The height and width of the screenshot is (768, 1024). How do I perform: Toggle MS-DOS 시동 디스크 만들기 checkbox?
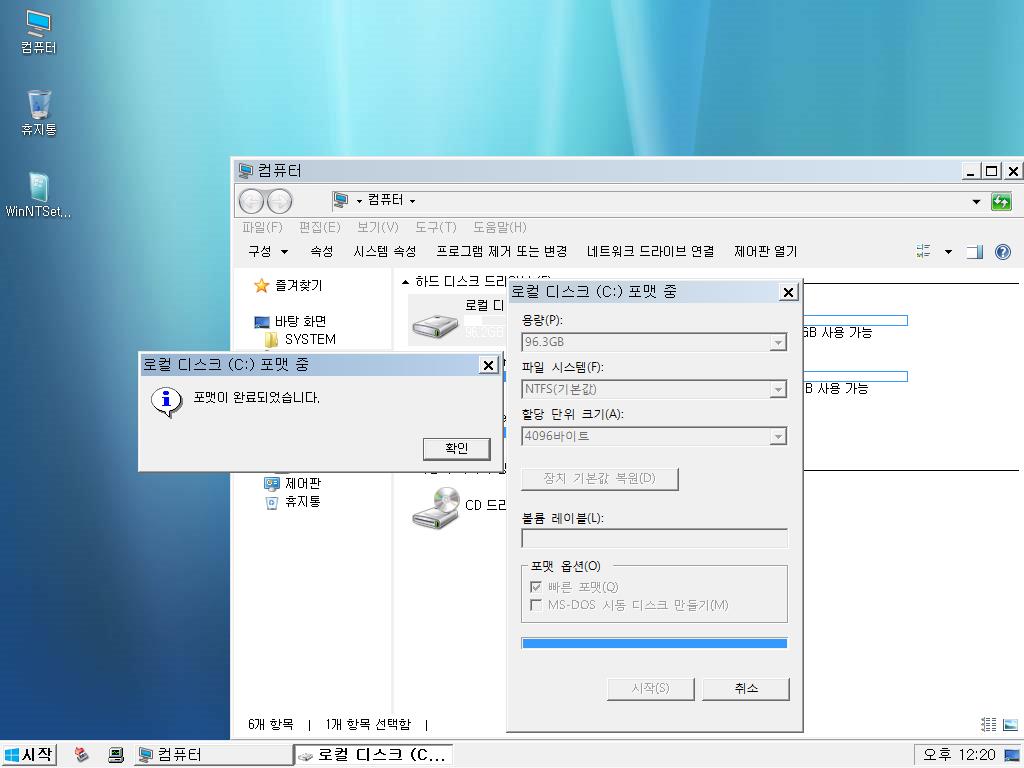[536, 605]
